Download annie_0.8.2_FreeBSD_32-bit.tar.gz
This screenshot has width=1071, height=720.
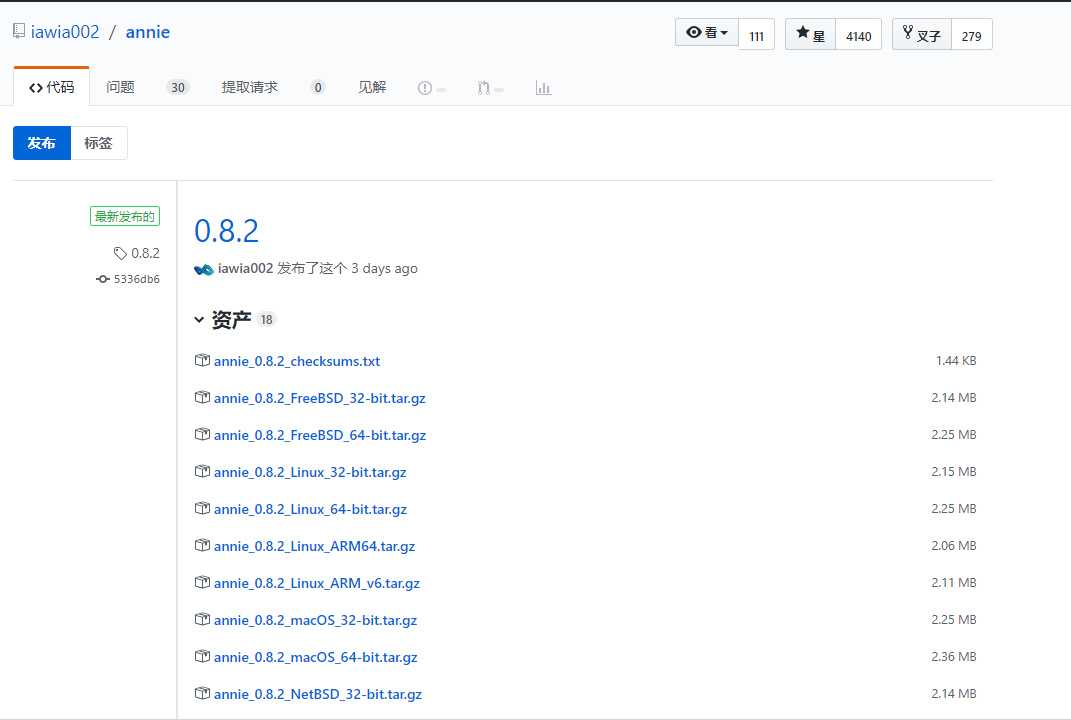click(x=320, y=398)
